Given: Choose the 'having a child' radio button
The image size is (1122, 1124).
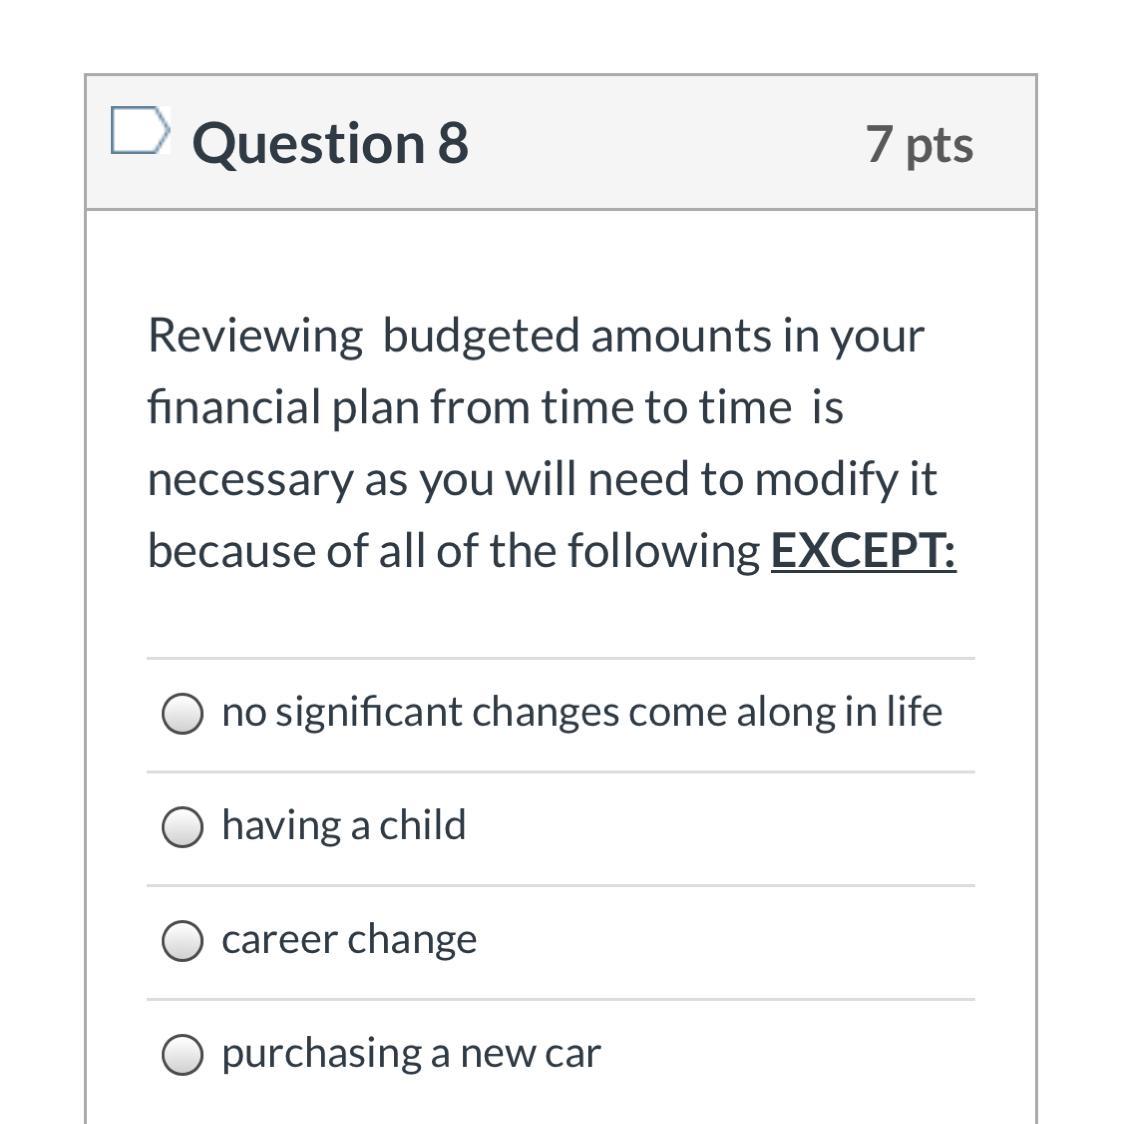Looking at the screenshot, I should pos(182,827).
